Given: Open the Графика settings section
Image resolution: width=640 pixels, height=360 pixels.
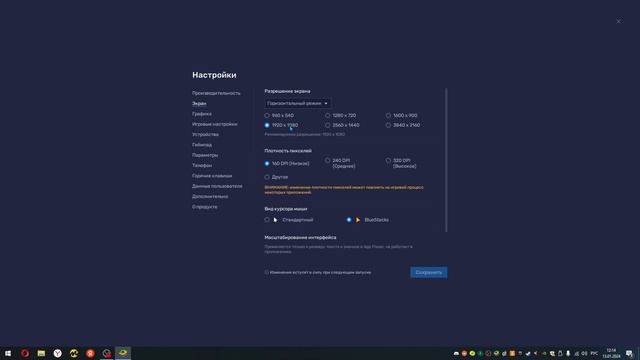Looking at the screenshot, I should tap(202, 114).
